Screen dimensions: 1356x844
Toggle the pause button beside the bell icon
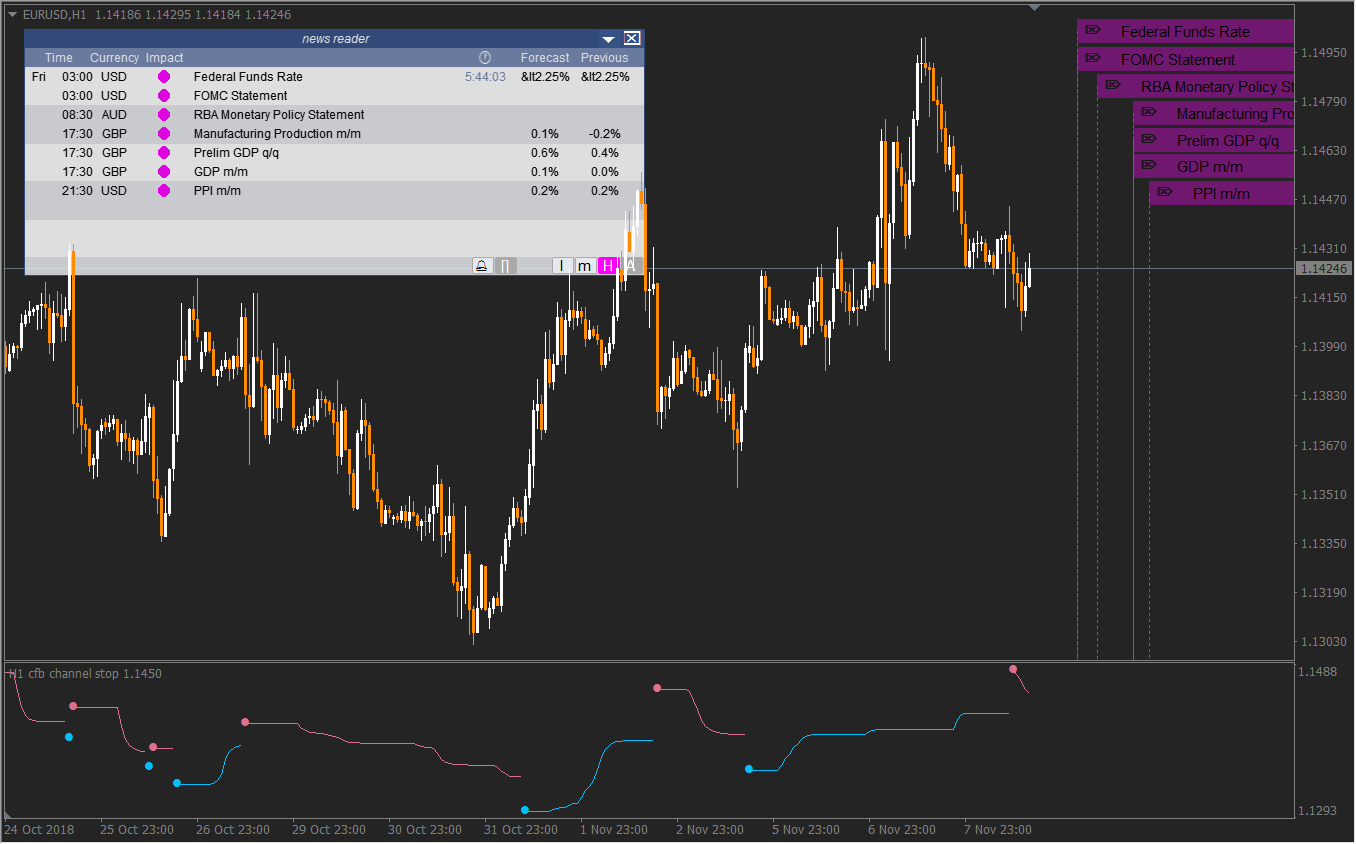506,266
